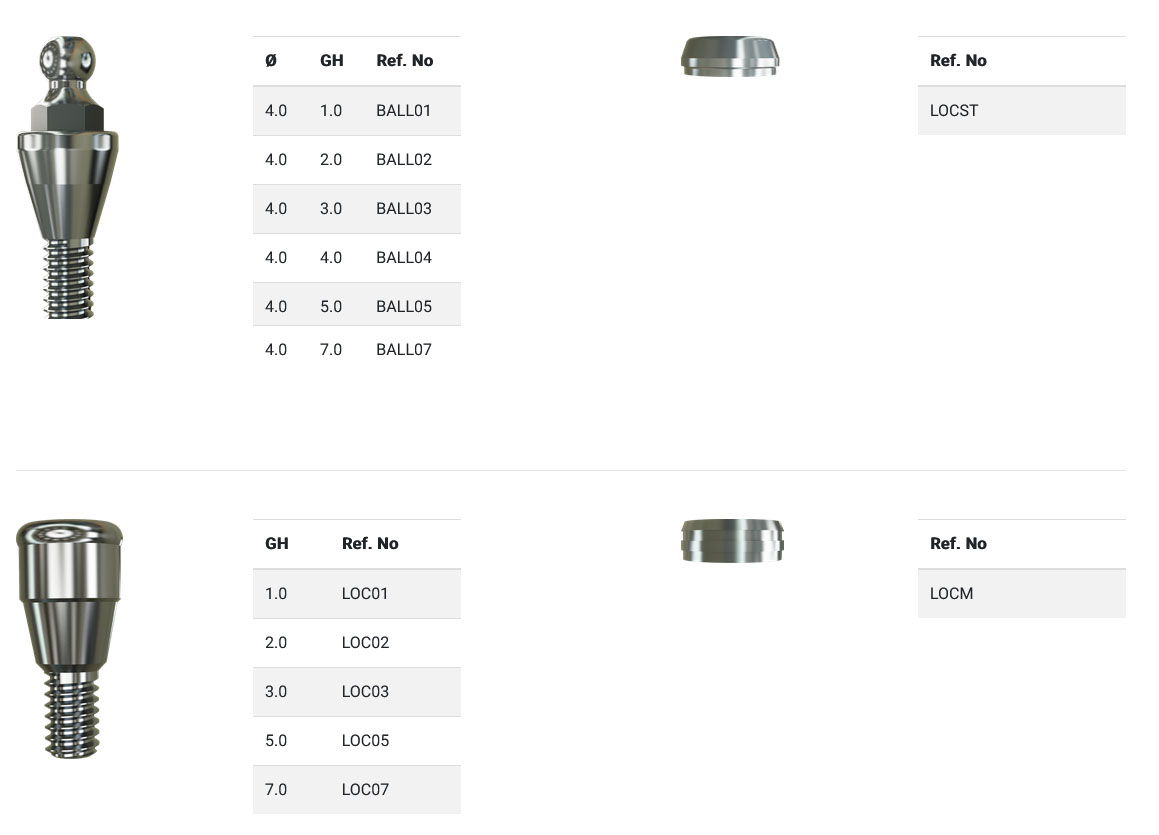Select the LOCST cap image
Screen dimensions: 1159x835
pos(729,56)
